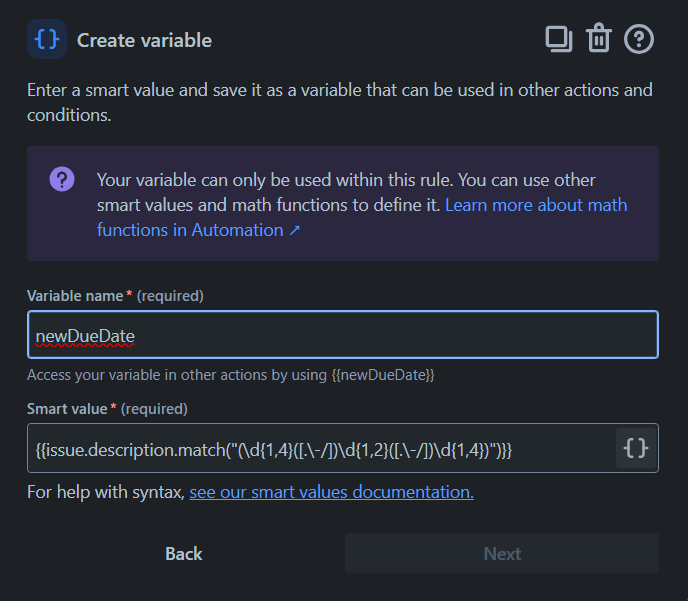Click the 'Smart value (required)' label
Image resolution: width=688 pixels, height=601 pixels.
coord(107,409)
